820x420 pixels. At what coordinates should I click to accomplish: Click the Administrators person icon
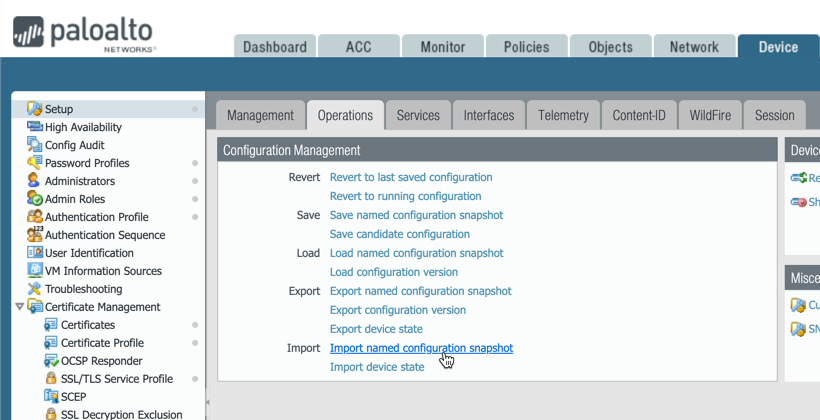point(35,181)
